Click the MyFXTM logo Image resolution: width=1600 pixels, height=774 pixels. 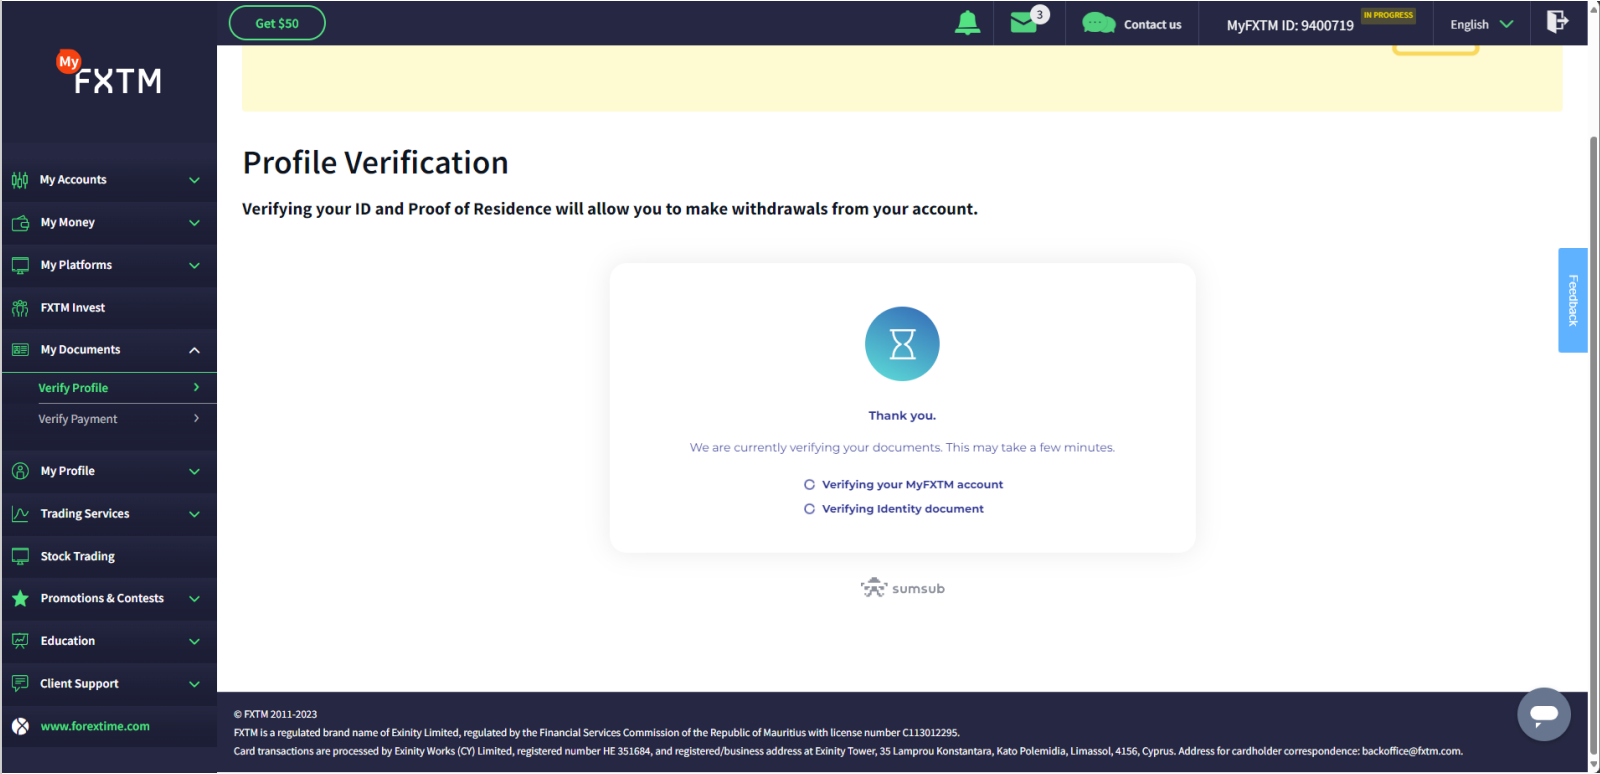[x=109, y=73]
